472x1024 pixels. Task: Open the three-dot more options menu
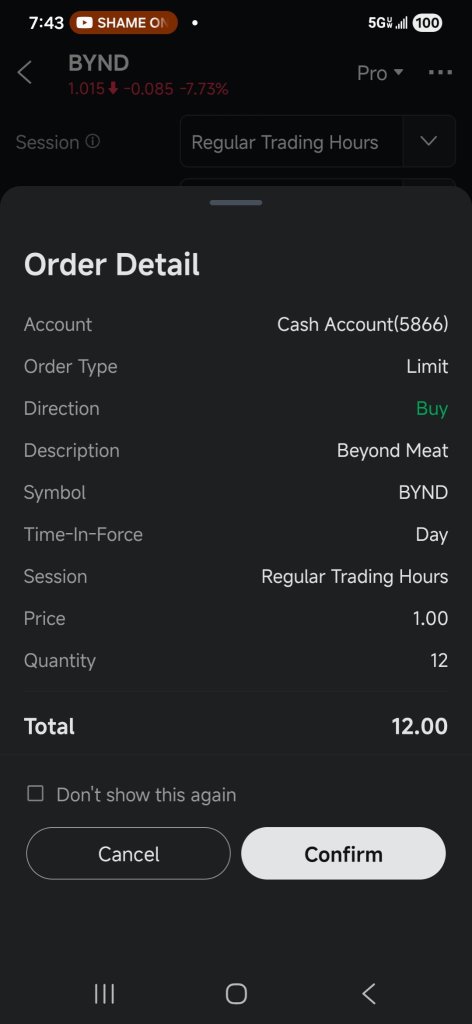point(440,72)
